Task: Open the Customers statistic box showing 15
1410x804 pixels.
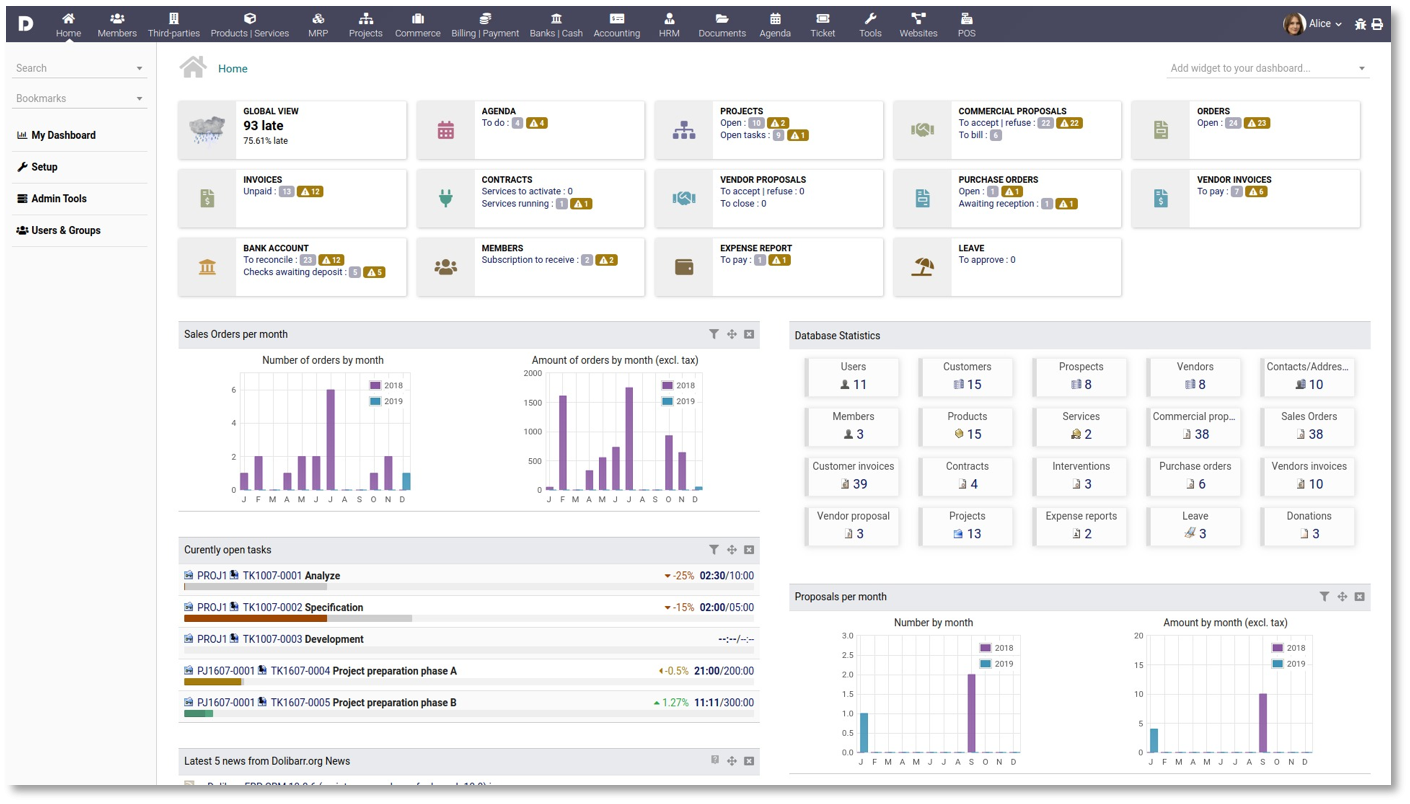Action: tap(967, 376)
